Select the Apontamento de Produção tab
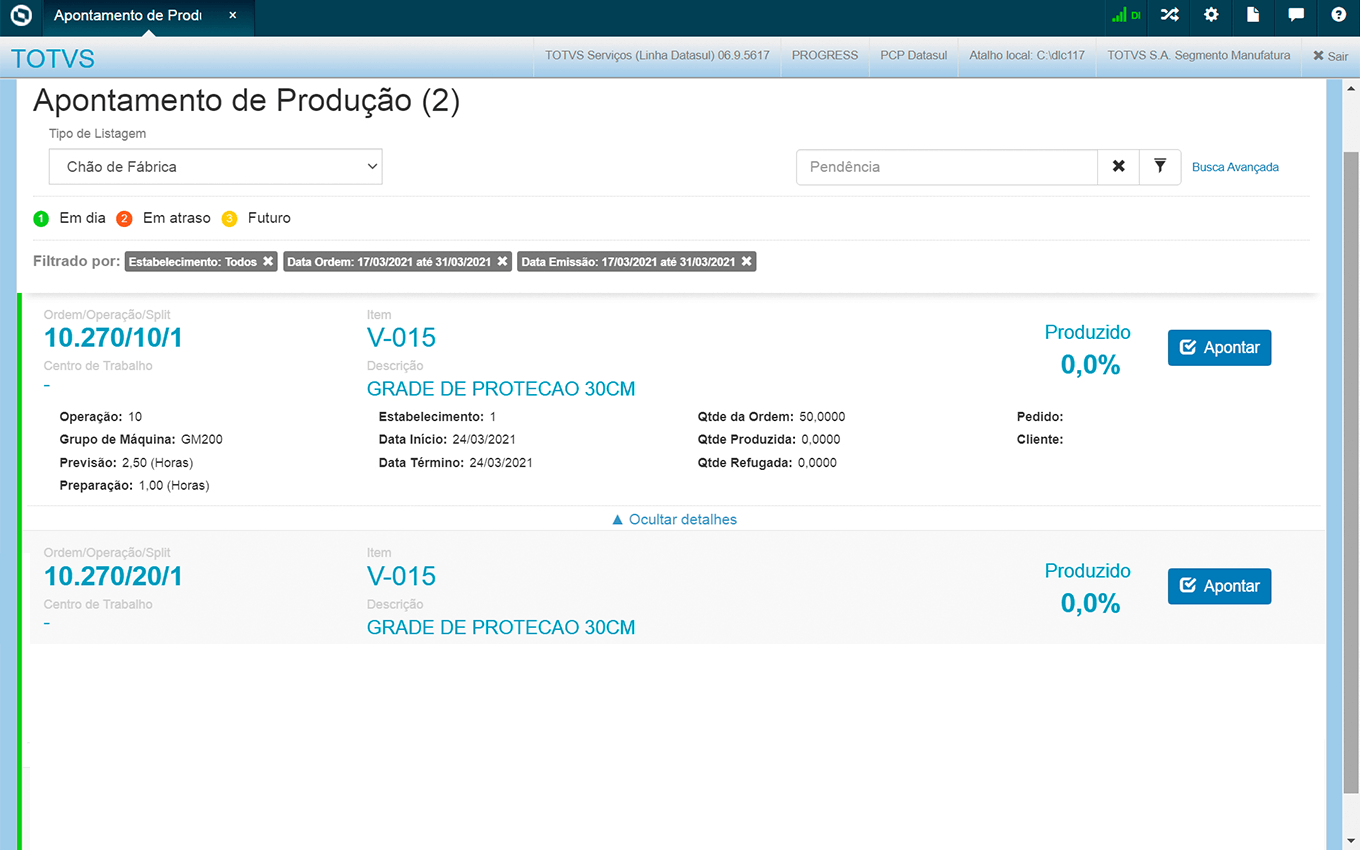The height and width of the screenshot is (850, 1360). 127,16
